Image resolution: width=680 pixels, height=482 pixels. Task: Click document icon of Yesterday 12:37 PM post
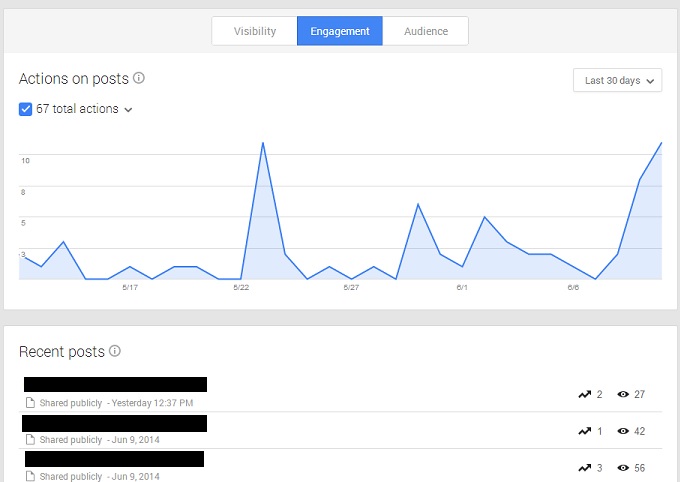coord(30,403)
